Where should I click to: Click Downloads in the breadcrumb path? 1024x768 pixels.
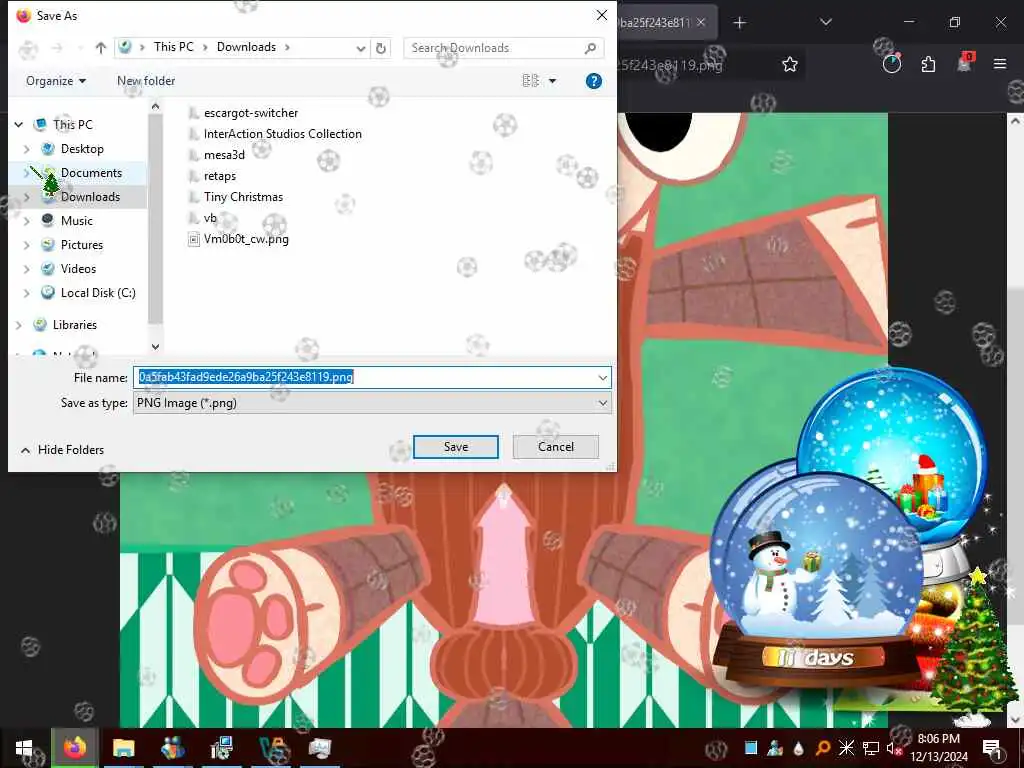pyautogui.click(x=246, y=47)
